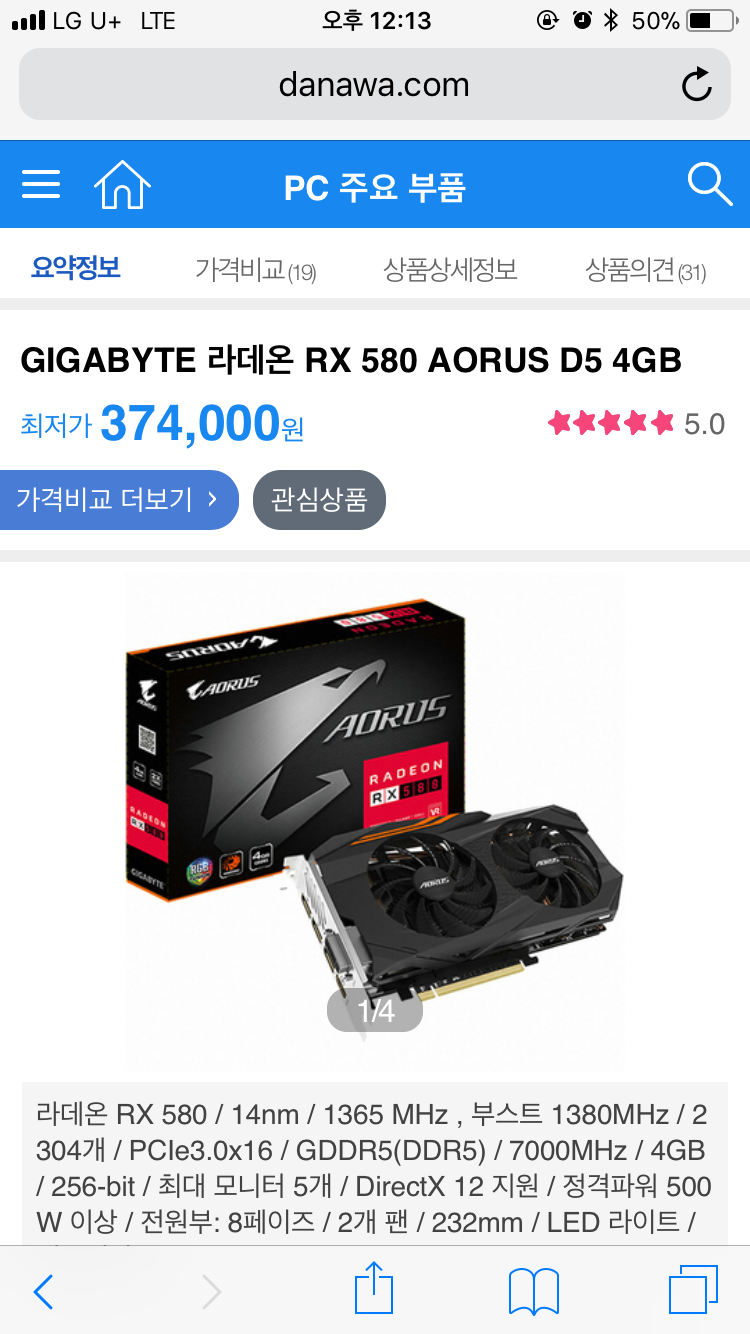Image resolution: width=750 pixels, height=1334 pixels.
Task: Select the 상품의견 (31) tab
Action: (646, 269)
